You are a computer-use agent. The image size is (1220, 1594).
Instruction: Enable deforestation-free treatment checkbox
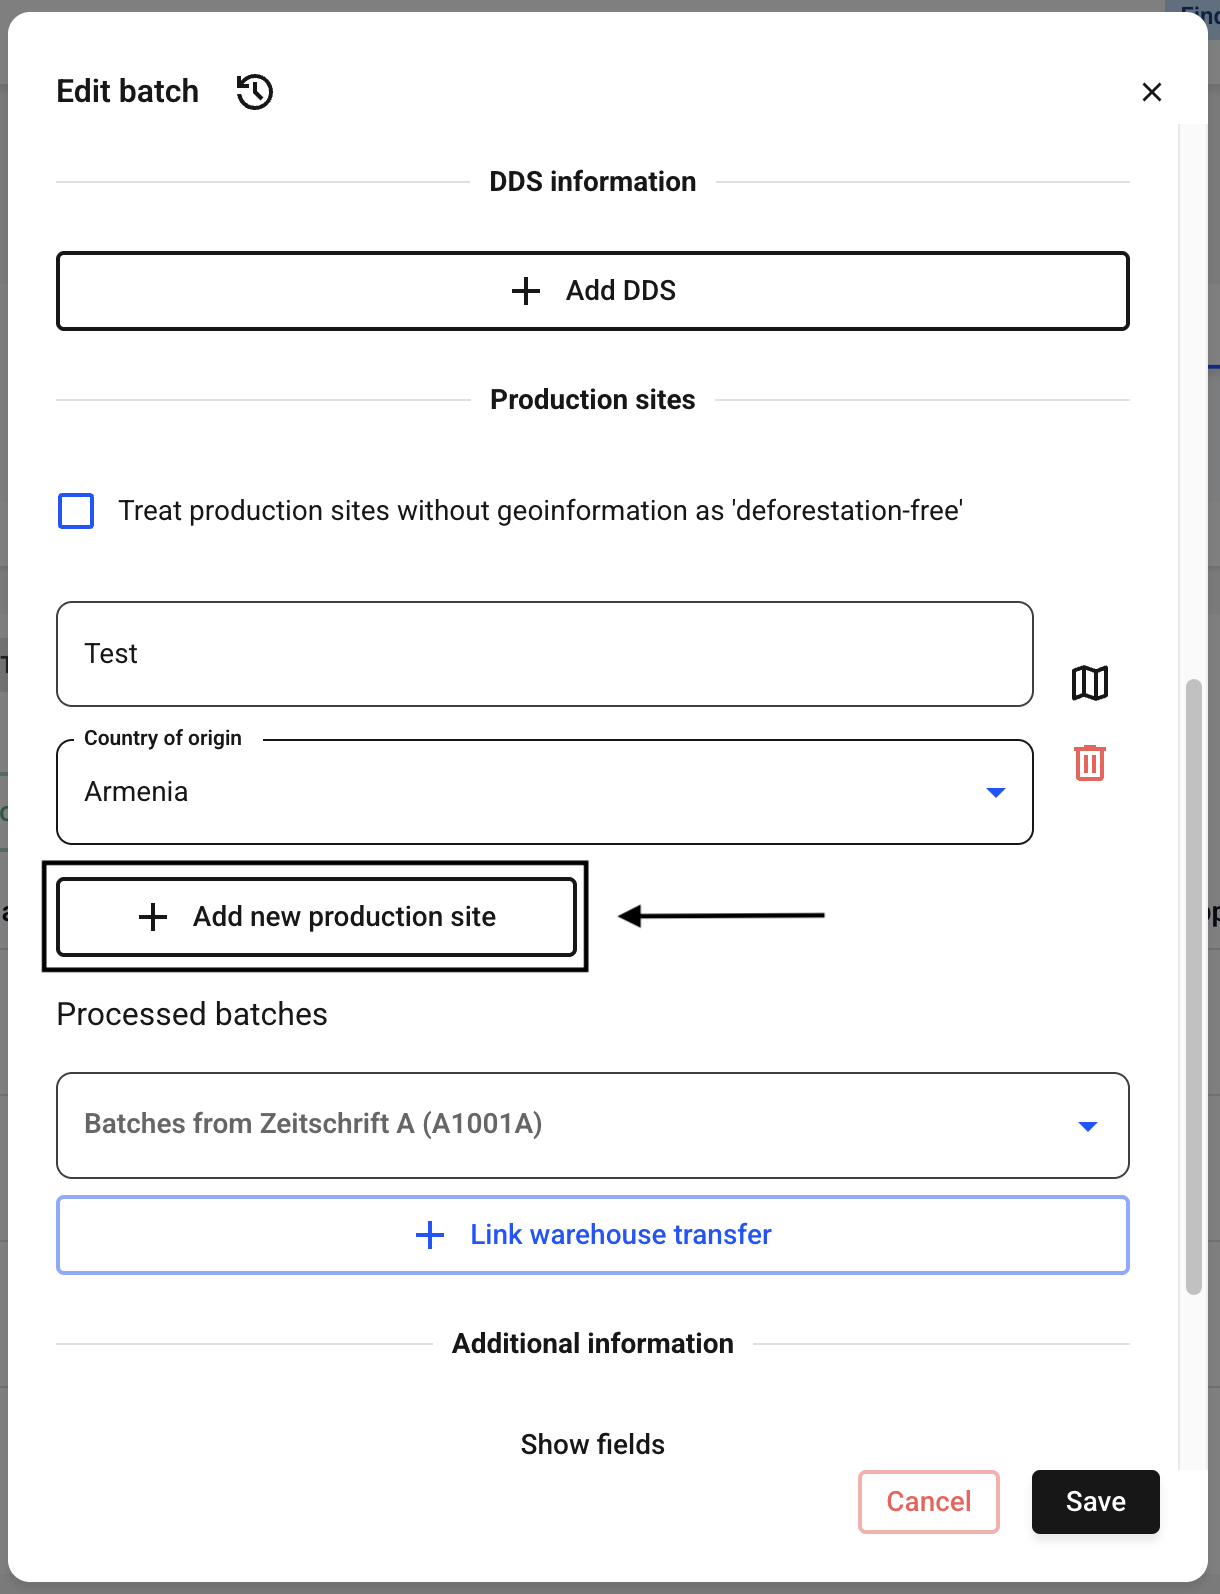[x=76, y=511]
